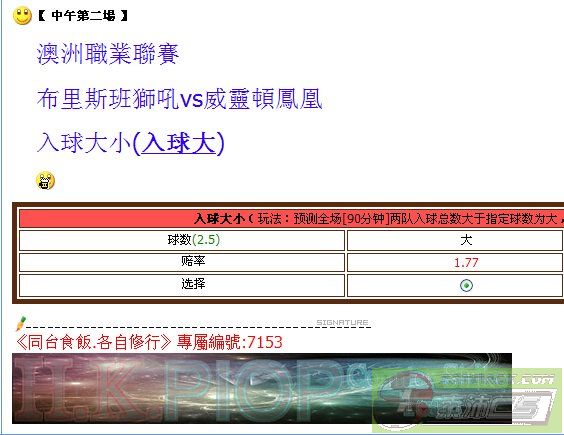
Task: Open the underlined 入球大 link
Action: click(x=179, y=143)
